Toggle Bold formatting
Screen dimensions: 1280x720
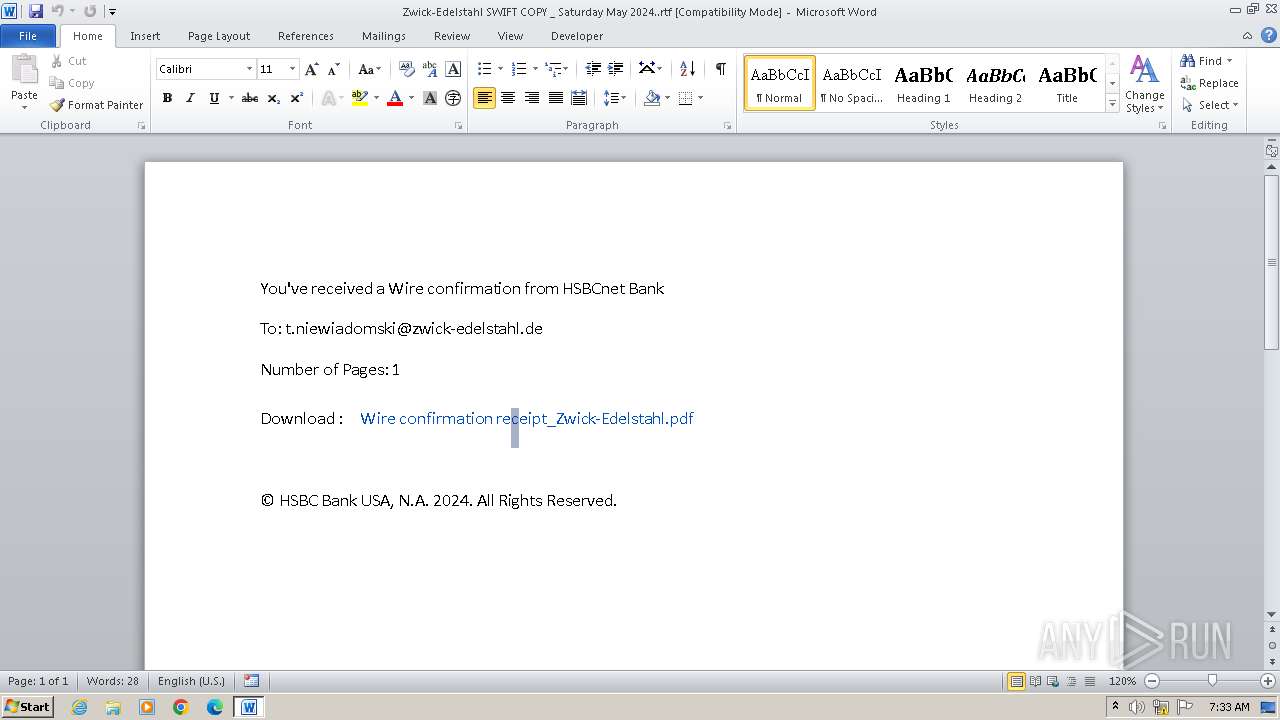167,98
